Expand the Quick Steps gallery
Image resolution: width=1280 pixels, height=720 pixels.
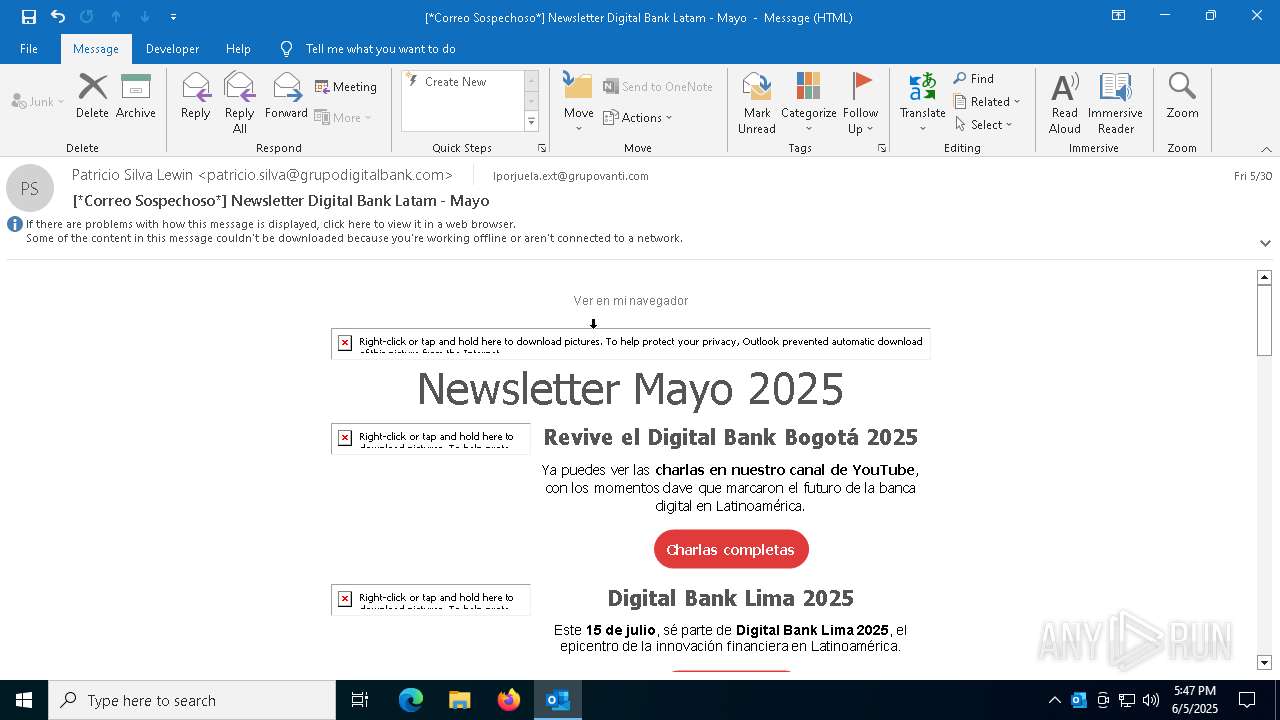tap(531, 121)
